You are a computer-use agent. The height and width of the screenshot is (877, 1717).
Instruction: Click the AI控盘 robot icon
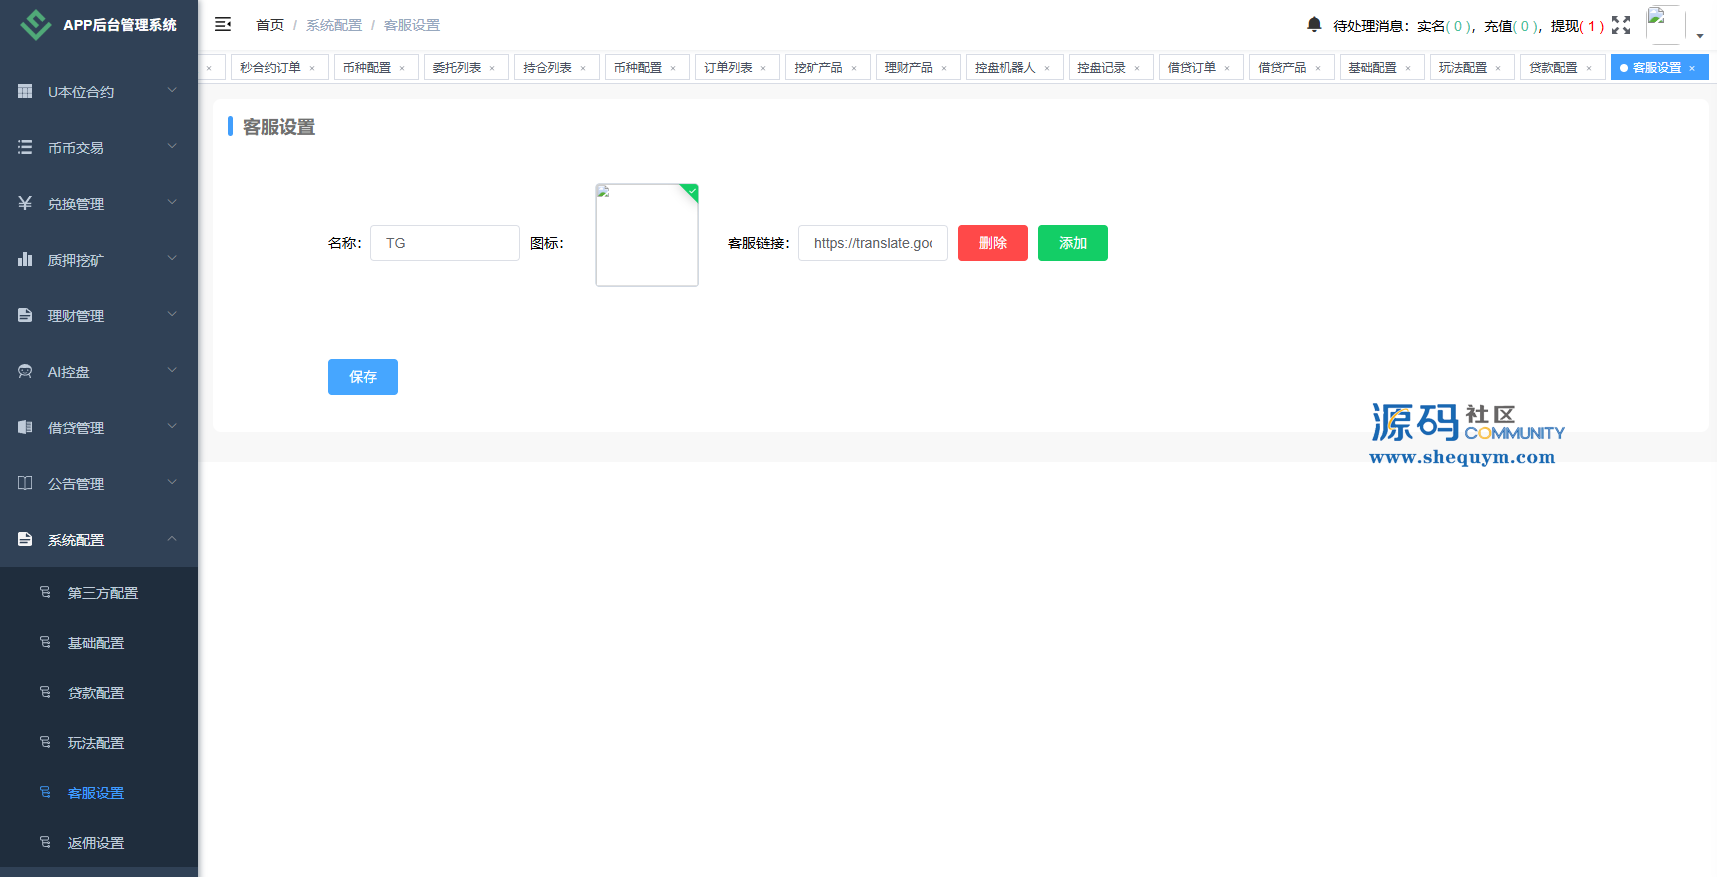(25, 371)
